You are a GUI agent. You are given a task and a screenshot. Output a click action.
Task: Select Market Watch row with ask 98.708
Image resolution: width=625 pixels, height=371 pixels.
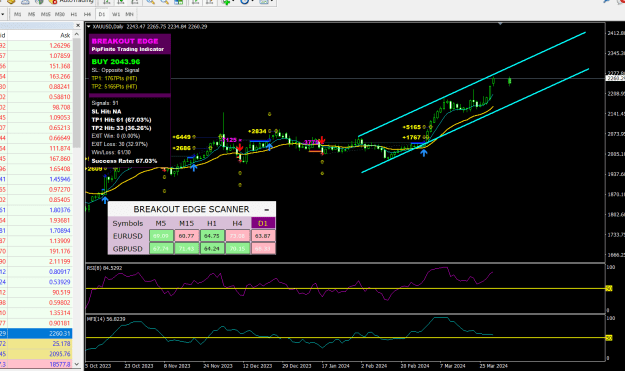[x=36, y=107]
